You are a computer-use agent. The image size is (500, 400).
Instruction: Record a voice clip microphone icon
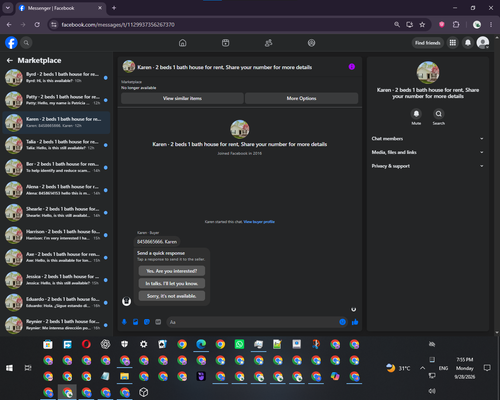[124, 322]
